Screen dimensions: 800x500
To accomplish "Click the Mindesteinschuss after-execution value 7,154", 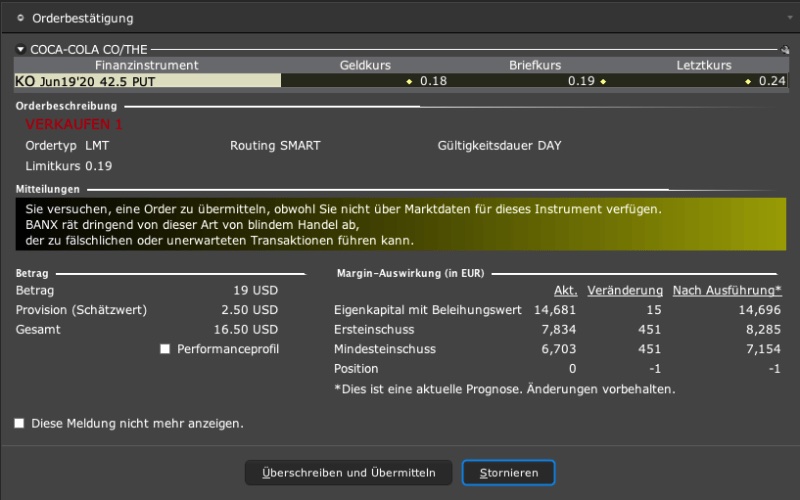I will tap(763, 349).
